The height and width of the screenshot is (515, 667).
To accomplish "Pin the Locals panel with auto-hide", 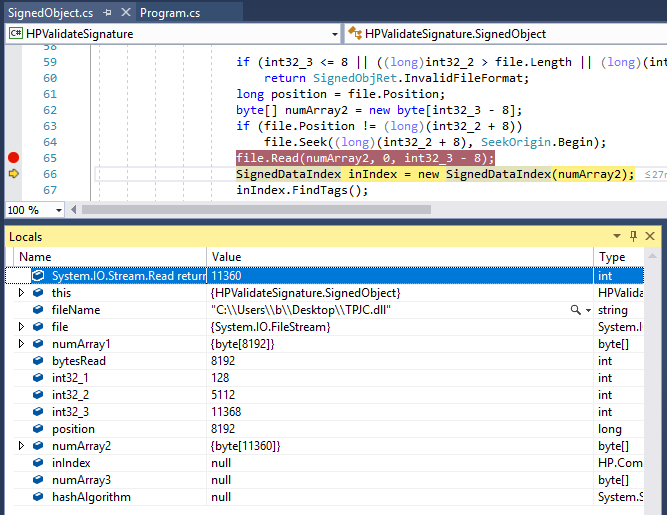I will point(633,236).
